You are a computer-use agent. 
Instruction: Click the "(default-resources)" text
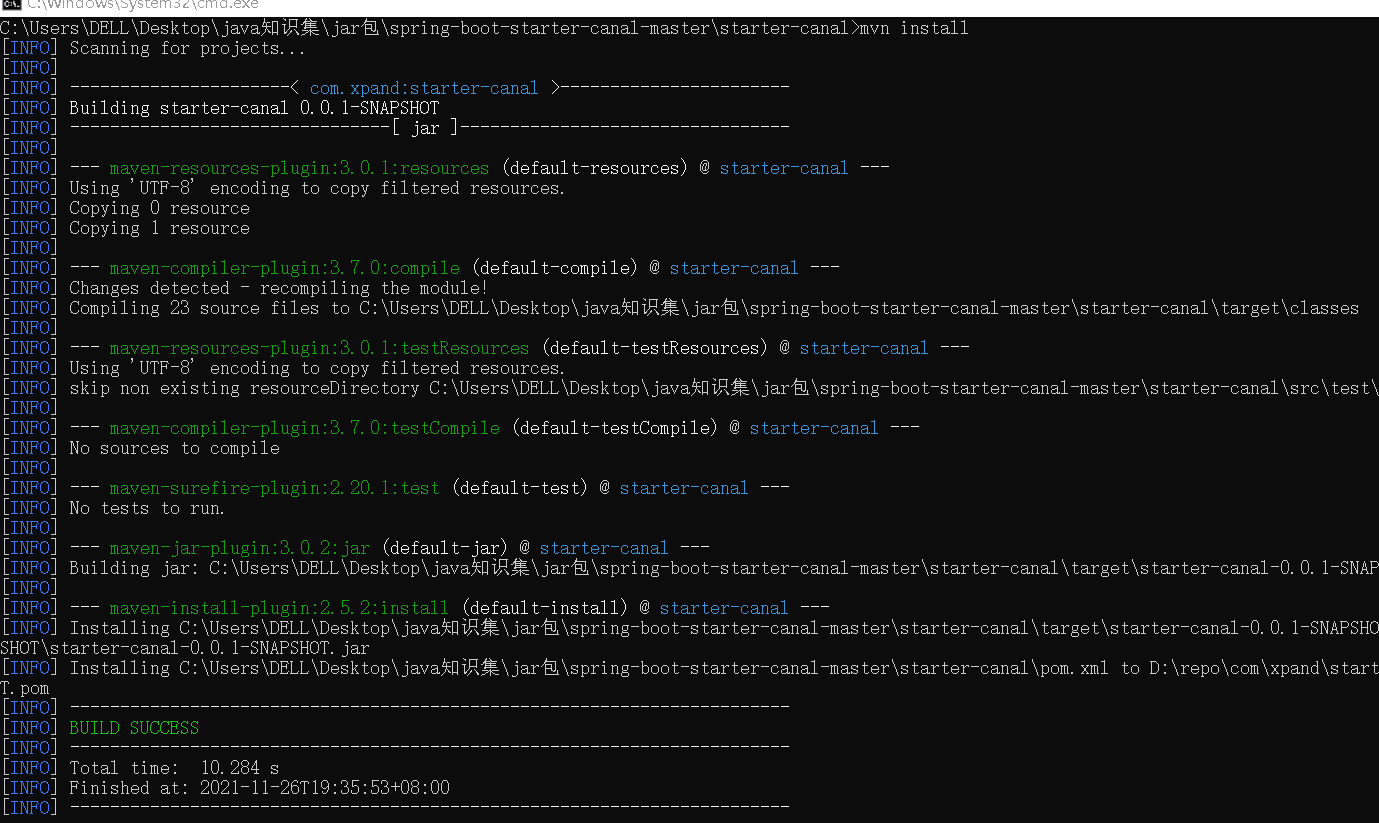595,168
